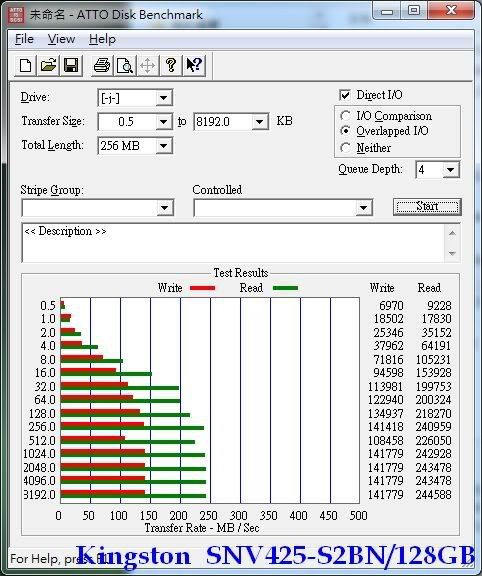
Task: Expand the Total Length 256 MB dropdown
Action: pos(163,146)
